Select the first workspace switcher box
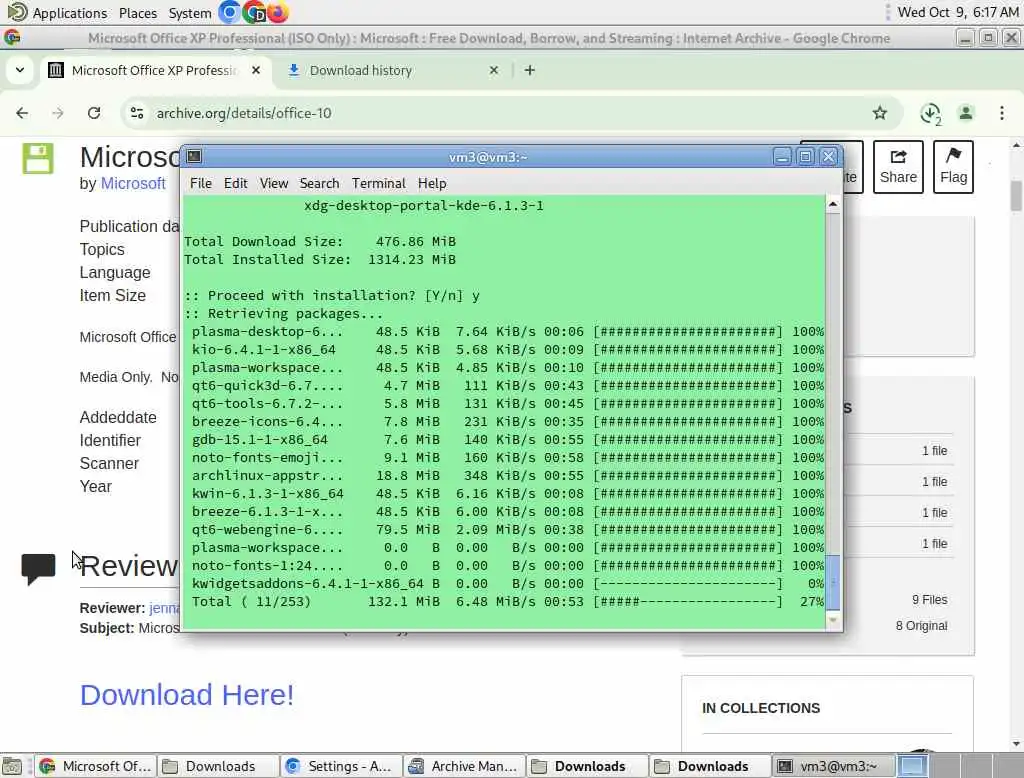The height and width of the screenshot is (778, 1024). [912, 766]
